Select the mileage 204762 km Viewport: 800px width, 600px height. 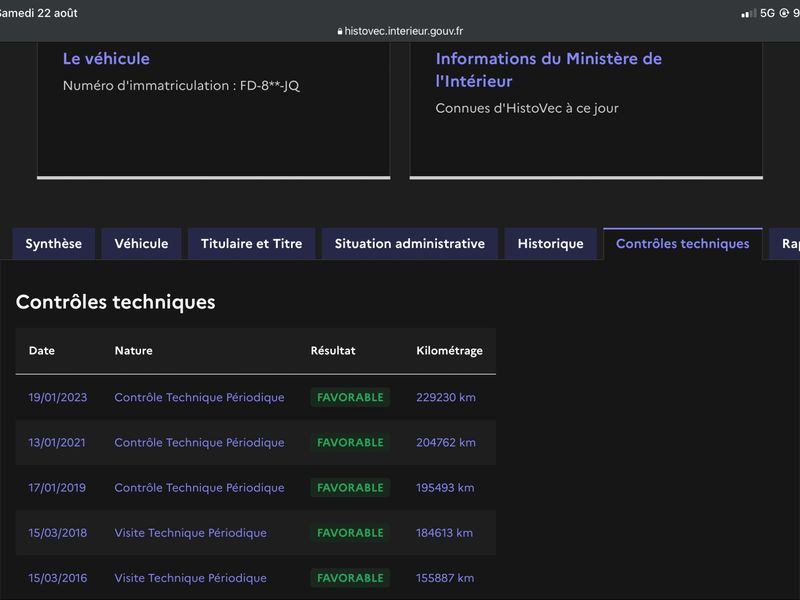(x=445, y=442)
